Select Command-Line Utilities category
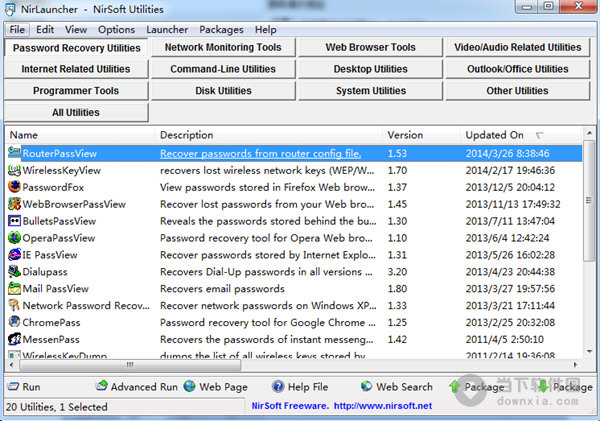The image size is (600, 421). (x=223, y=69)
